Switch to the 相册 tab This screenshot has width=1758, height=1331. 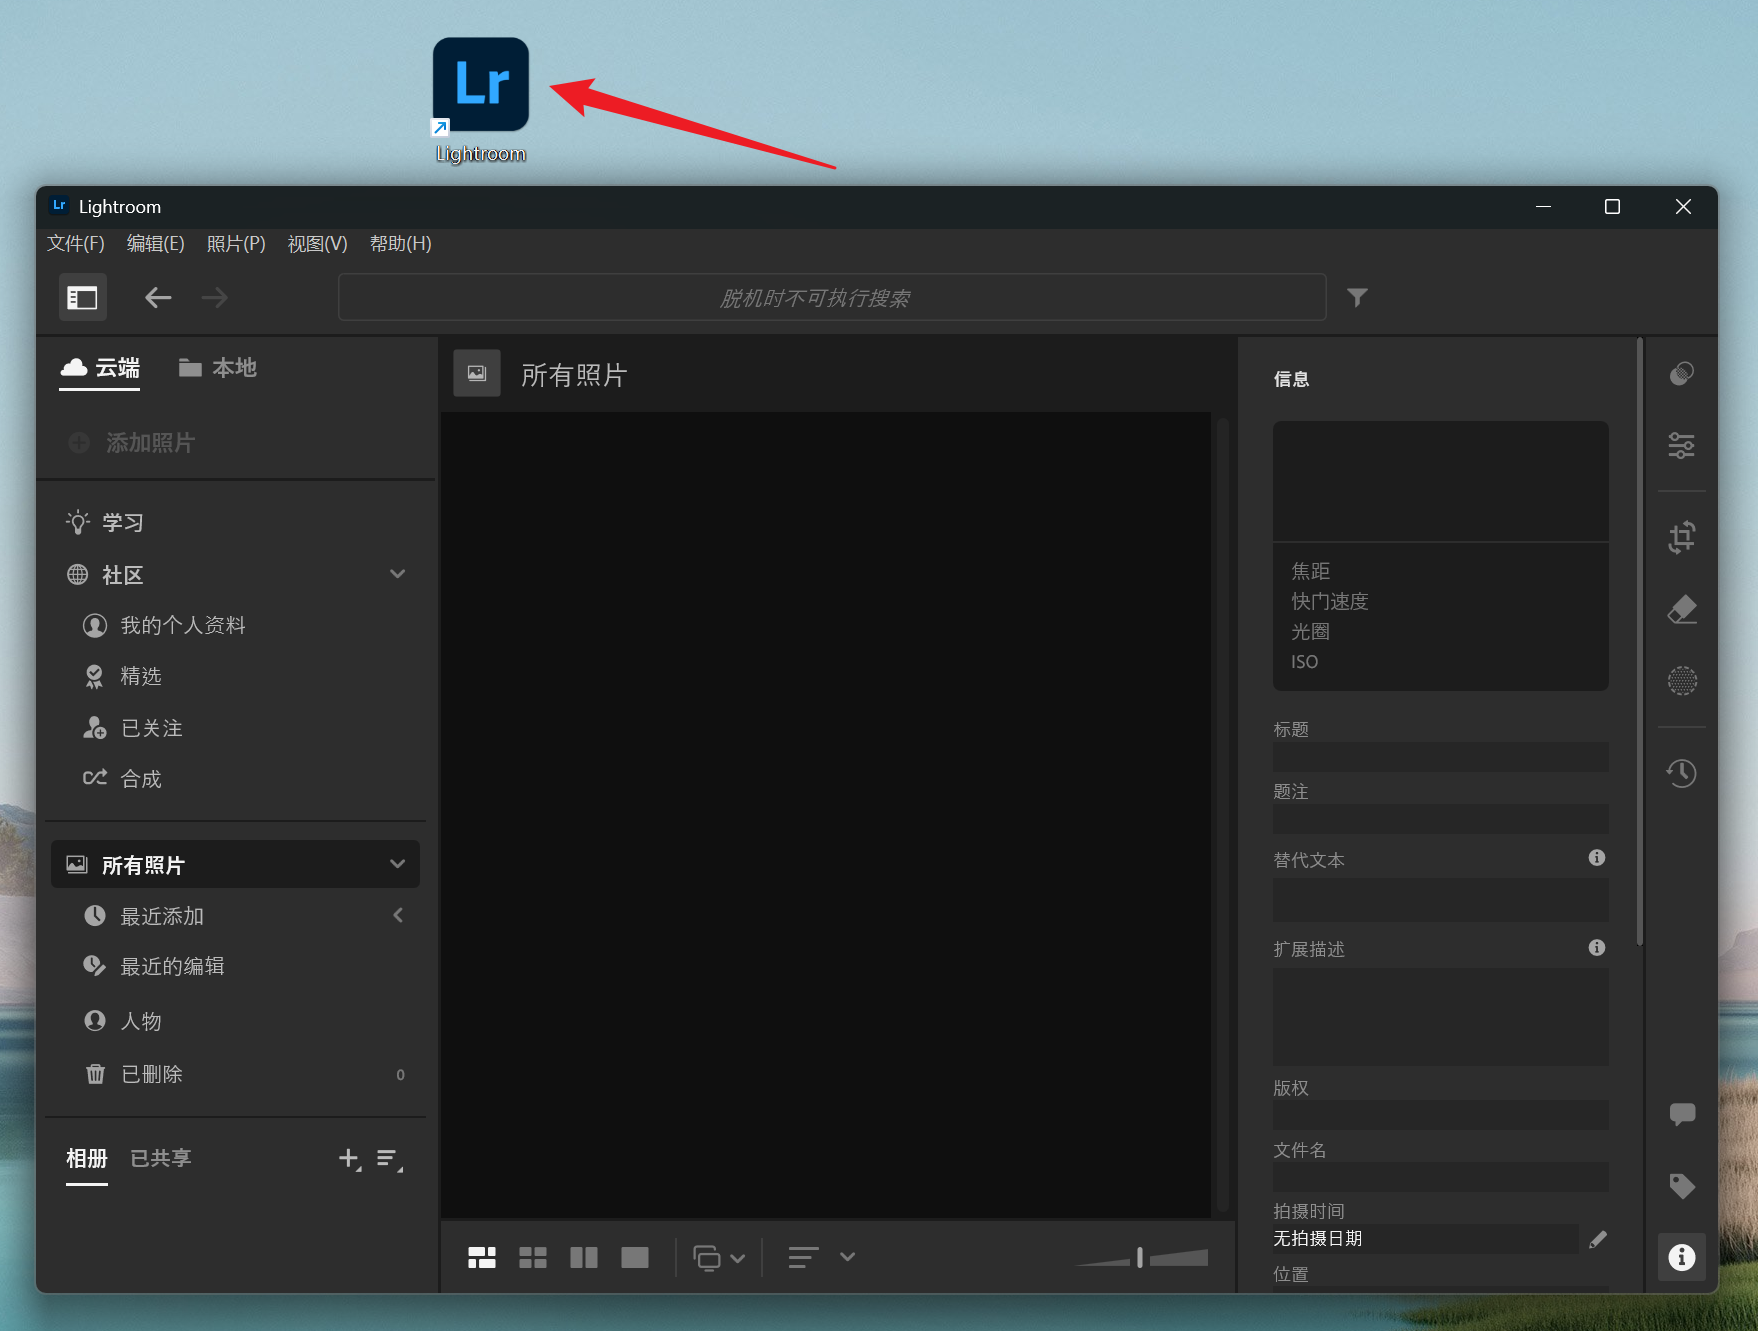pos(87,1158)
